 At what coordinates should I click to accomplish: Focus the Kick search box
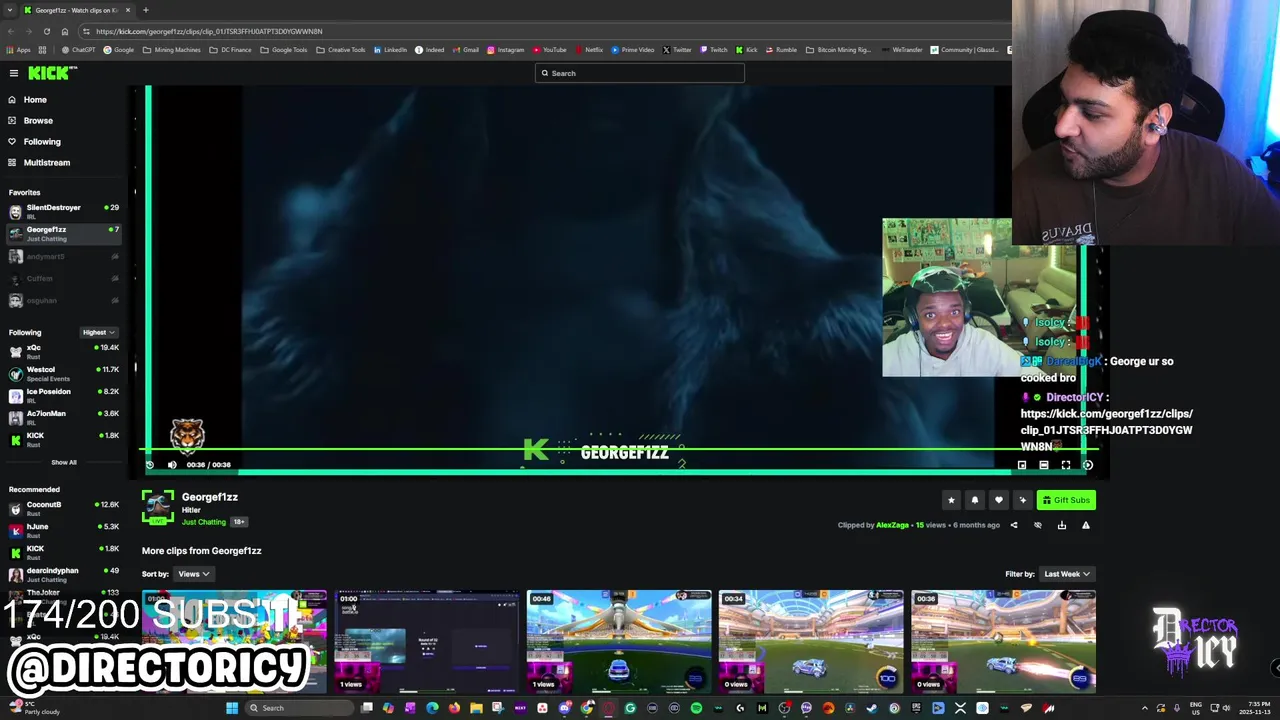click(x=640, y=73)
